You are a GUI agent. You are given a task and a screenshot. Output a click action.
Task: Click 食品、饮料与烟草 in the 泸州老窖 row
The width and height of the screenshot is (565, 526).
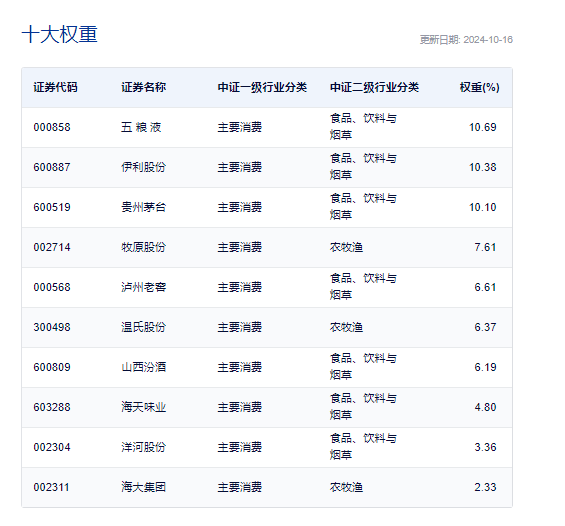pos(363,286)
